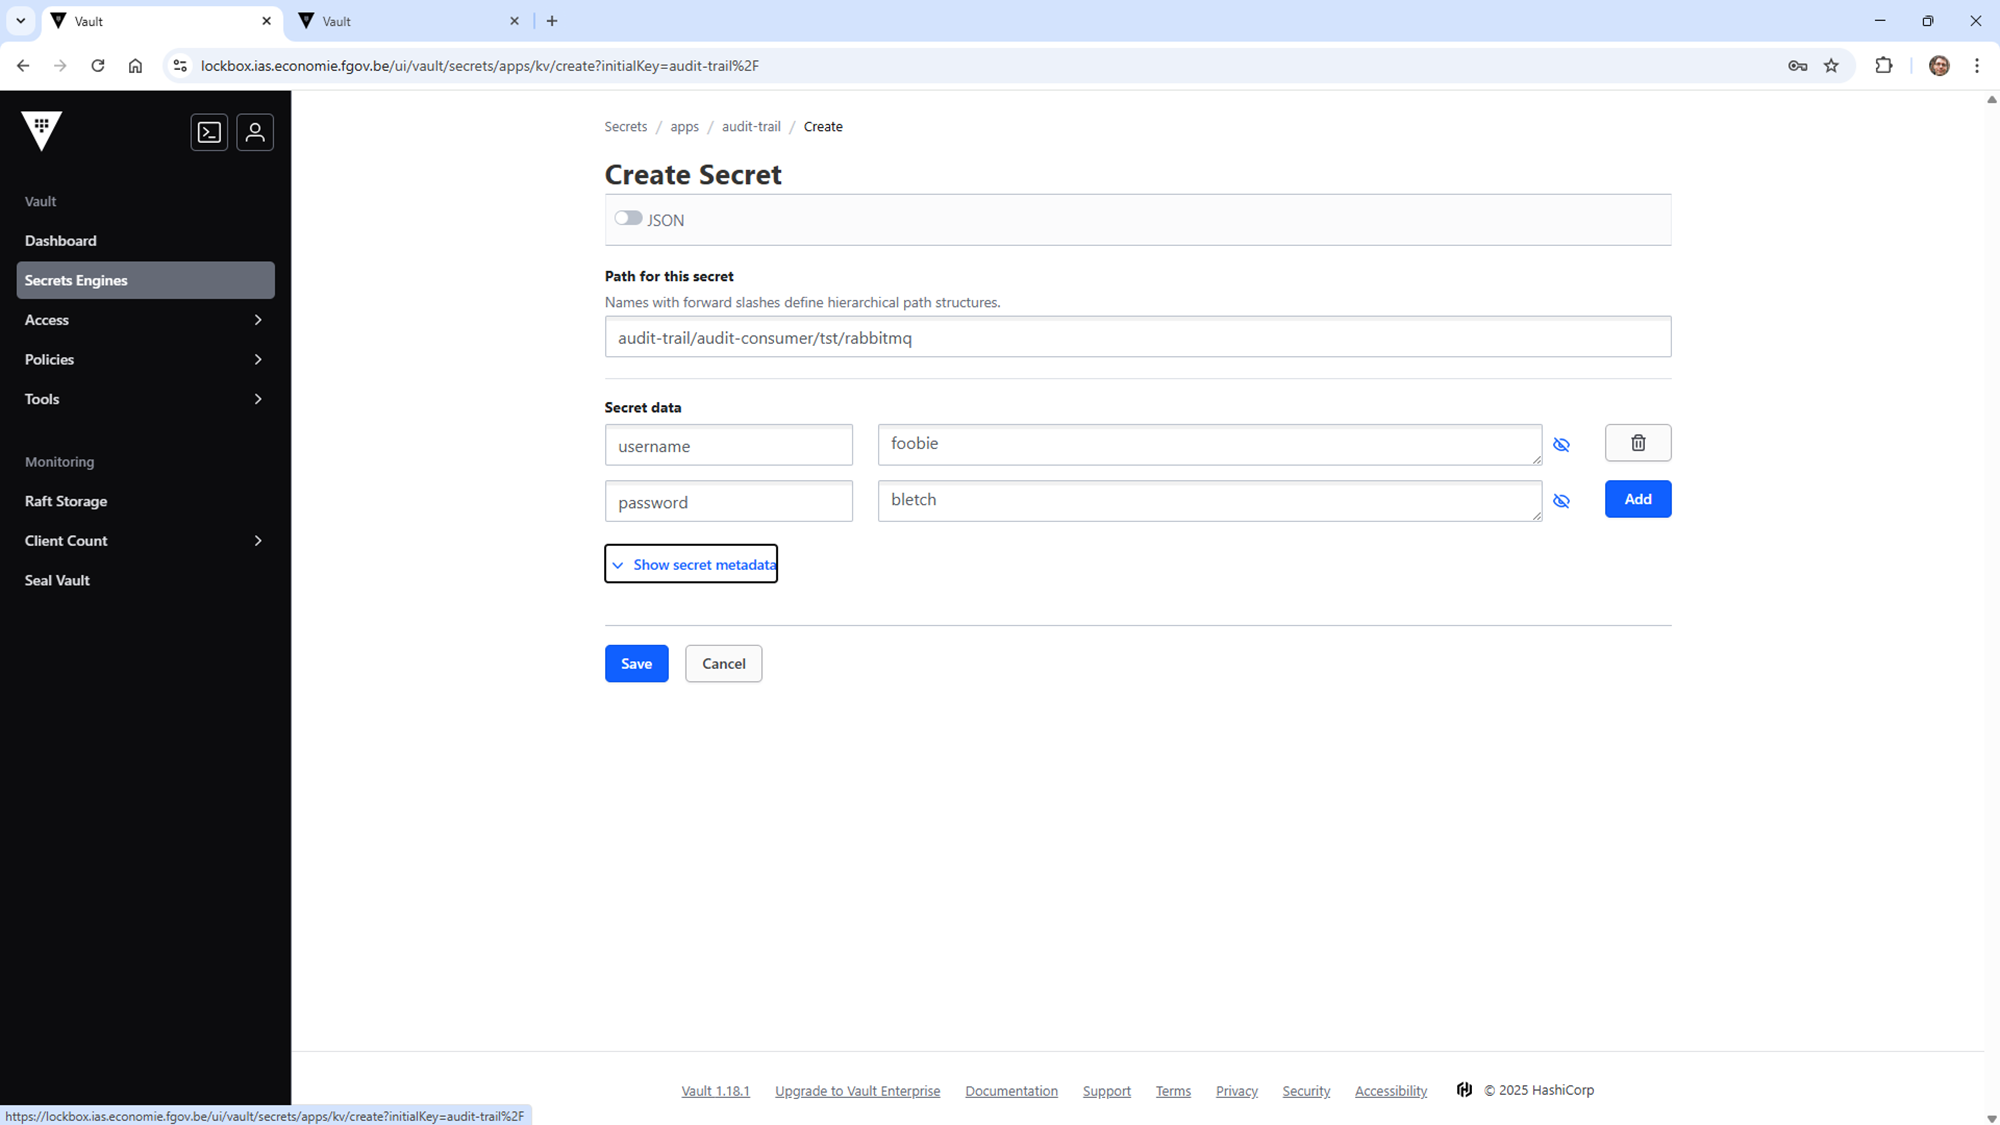Click the secret path input field

pyautogui.click(x=1137, y=337)
